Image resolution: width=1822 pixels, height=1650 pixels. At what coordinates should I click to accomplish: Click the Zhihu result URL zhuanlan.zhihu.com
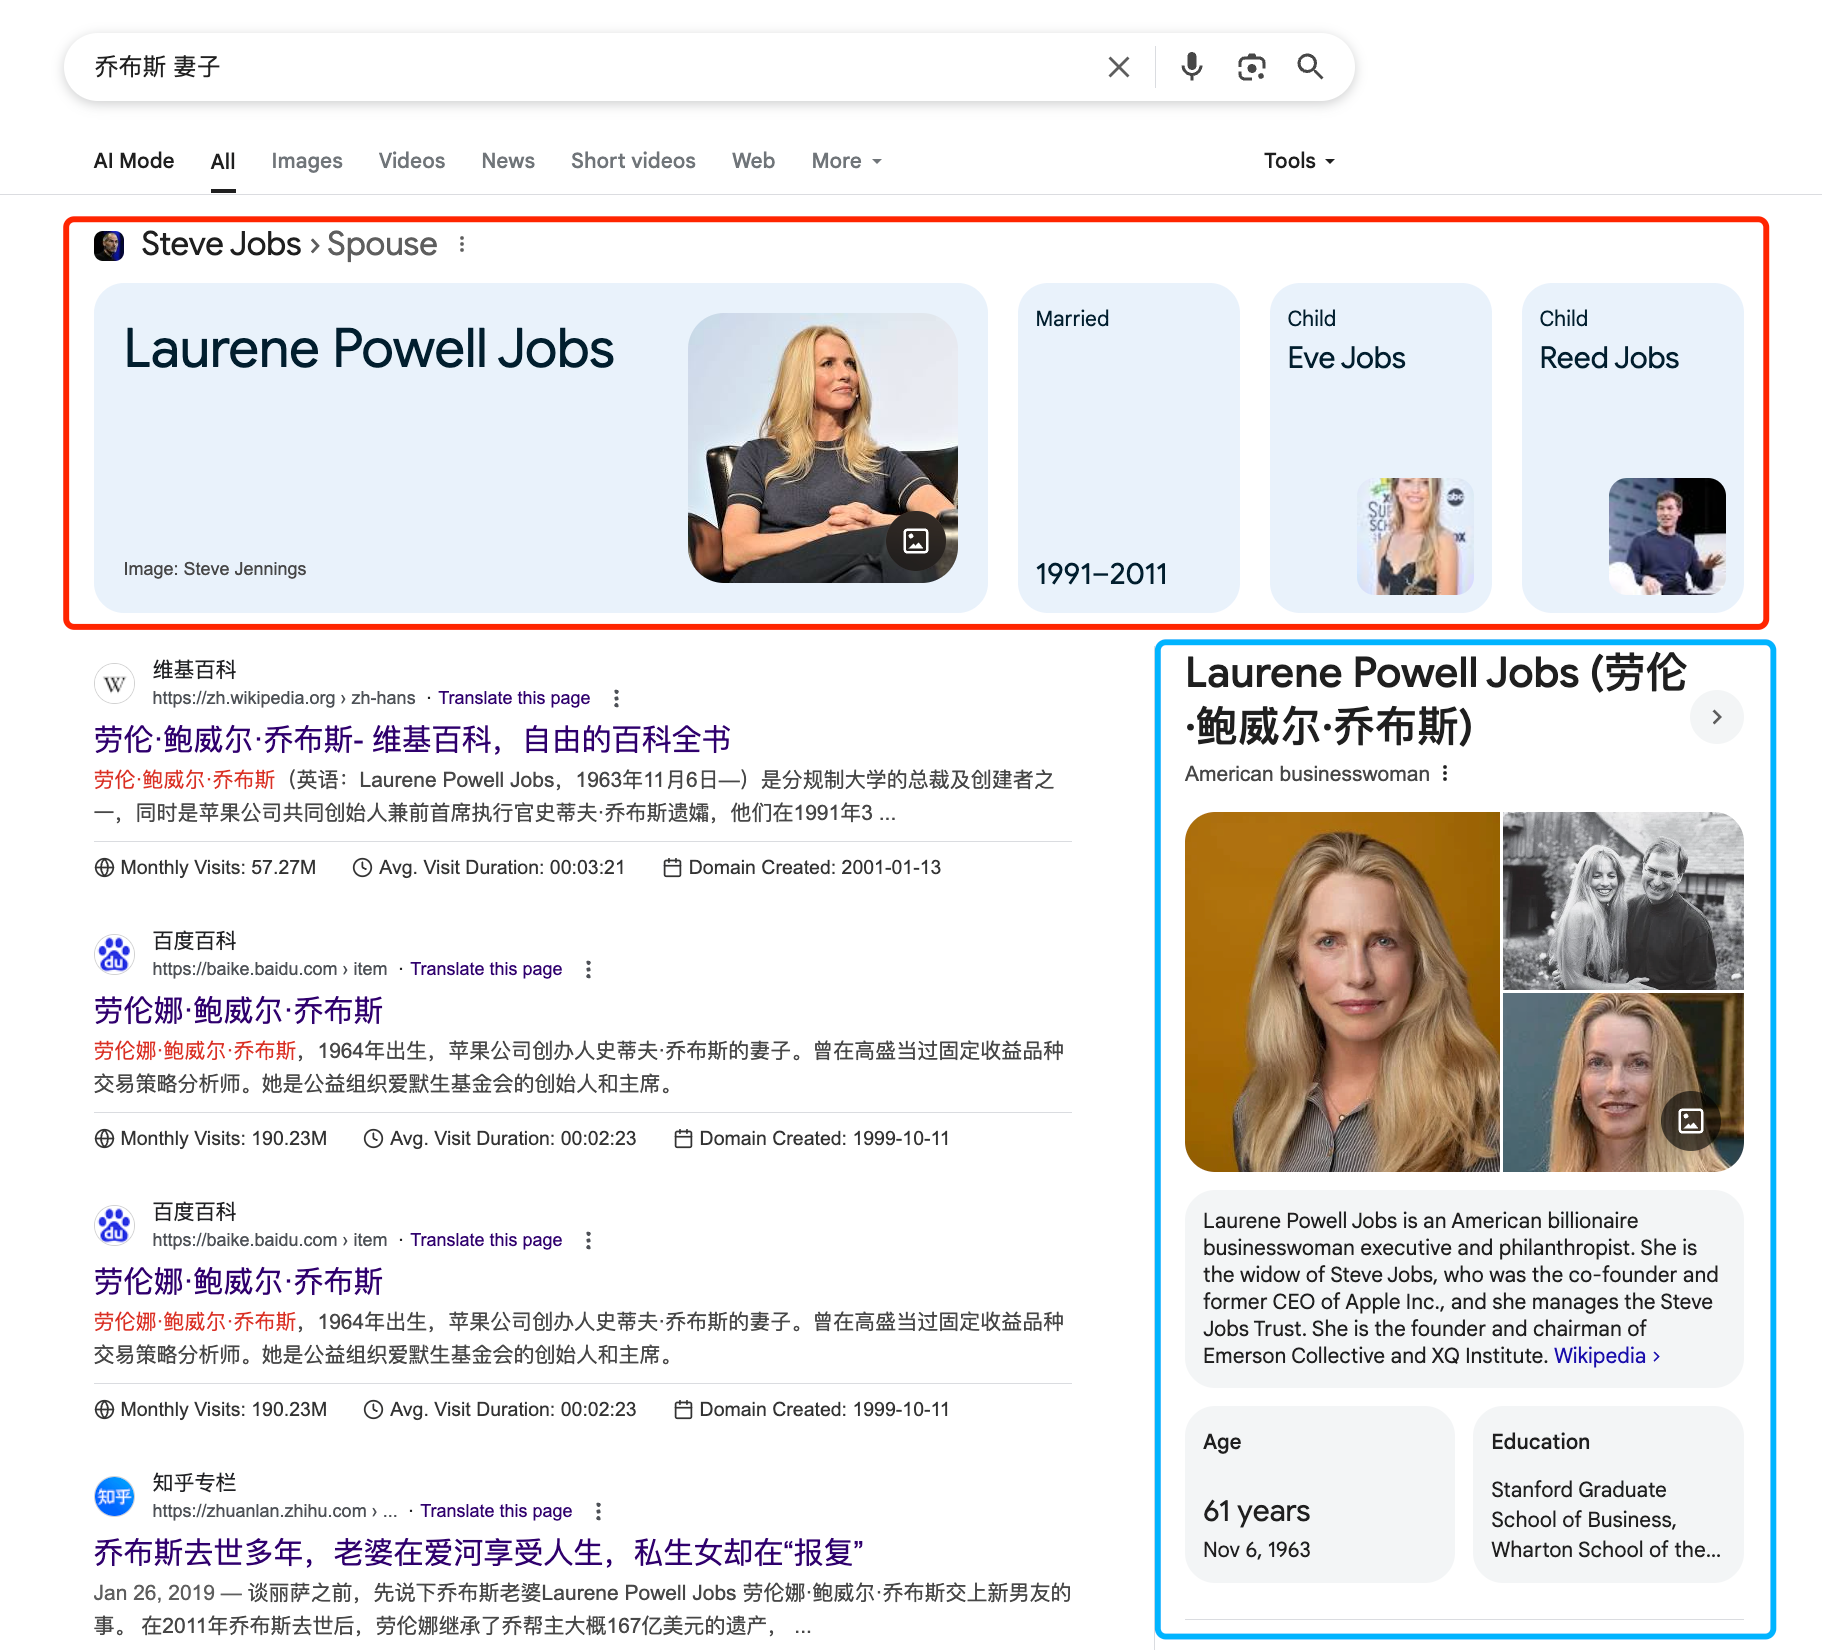click(x=275, y=1511)
